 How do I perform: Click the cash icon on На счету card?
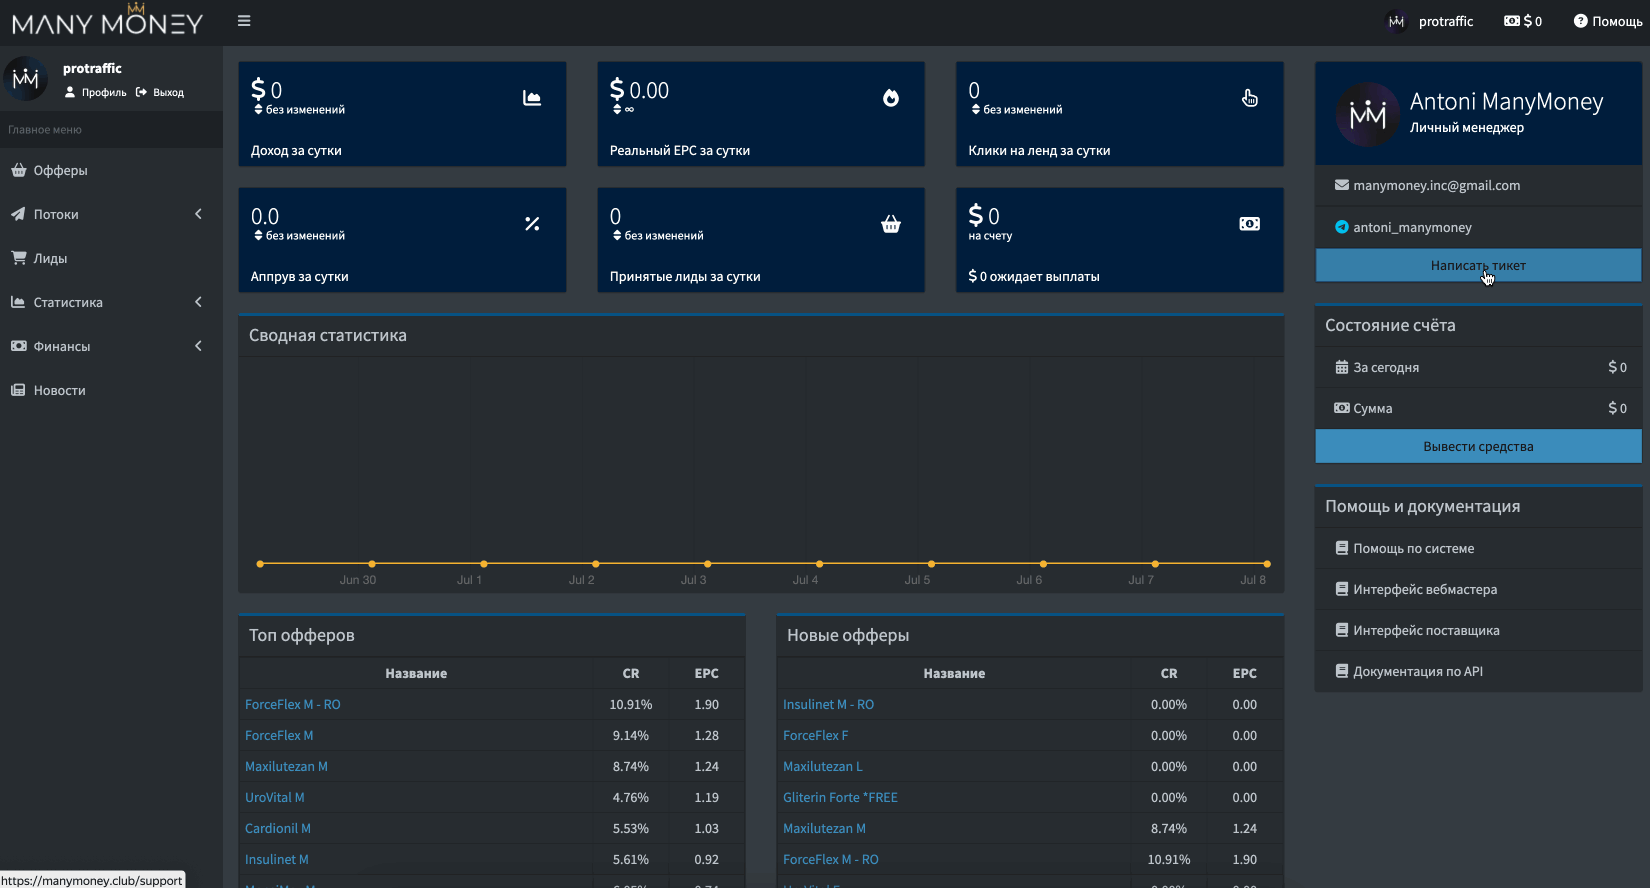(1250, 224)
